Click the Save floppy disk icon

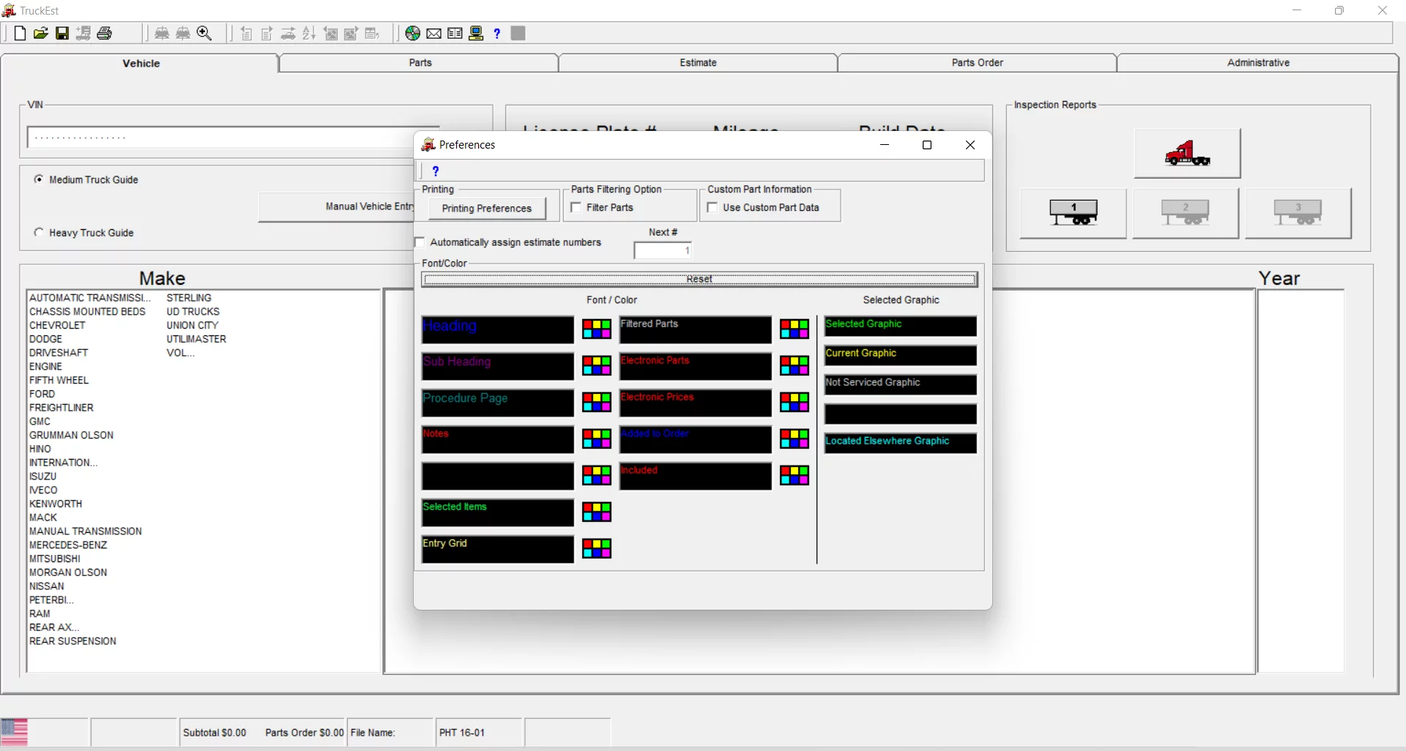click(x=61, y=33)
